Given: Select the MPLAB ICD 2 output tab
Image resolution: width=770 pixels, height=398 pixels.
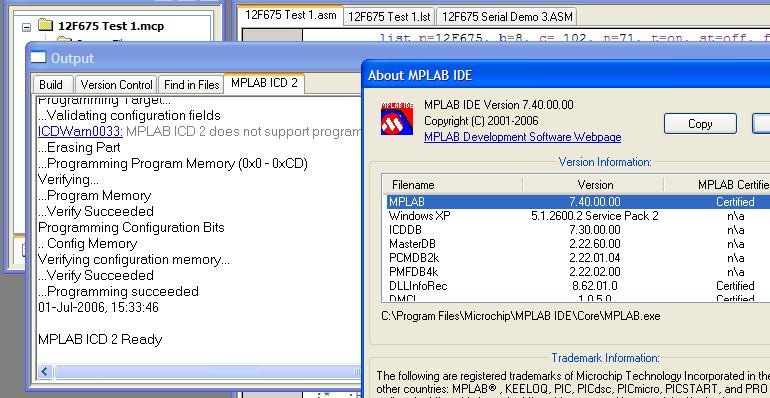Looking at the screenshot, I should pyautogui.click(x=264, y=83).
